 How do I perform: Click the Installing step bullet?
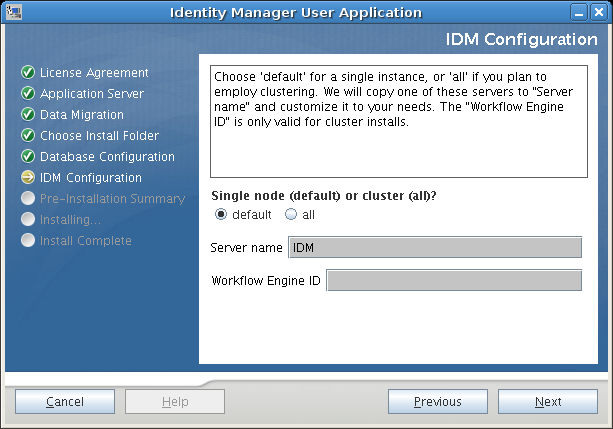pyautogui.click(x=28, y=219)
